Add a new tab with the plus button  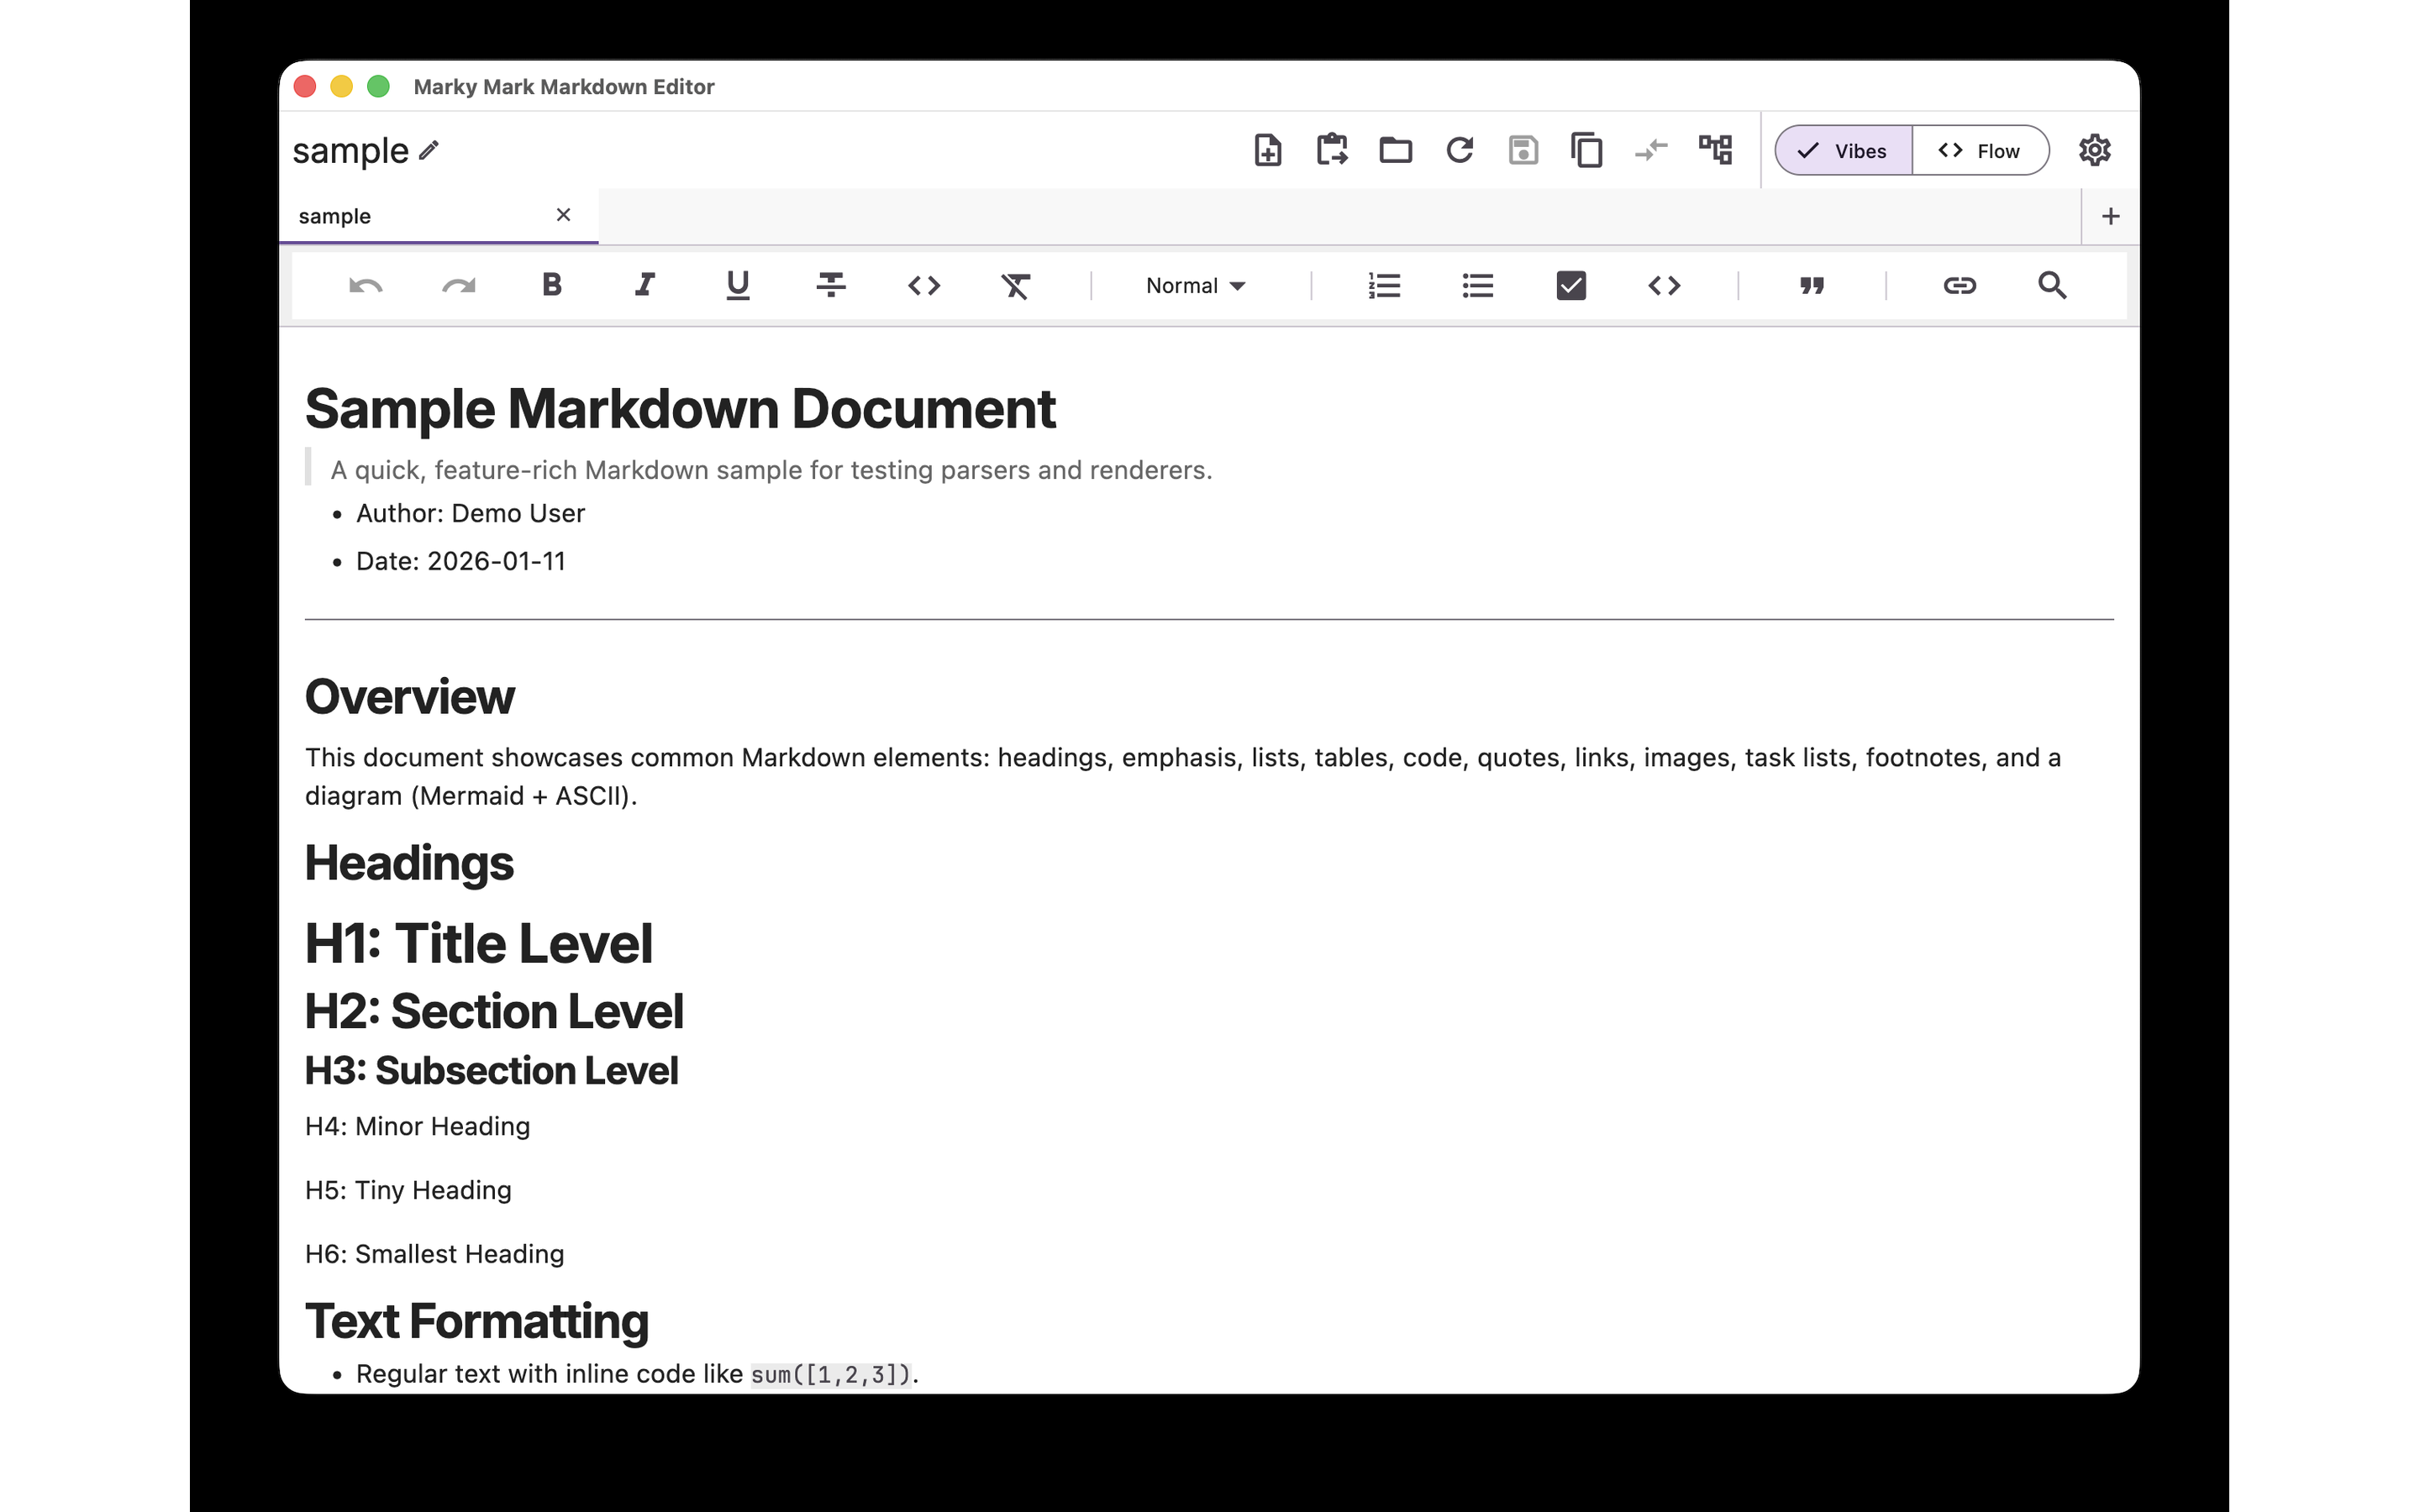(x=2111, y=216)
